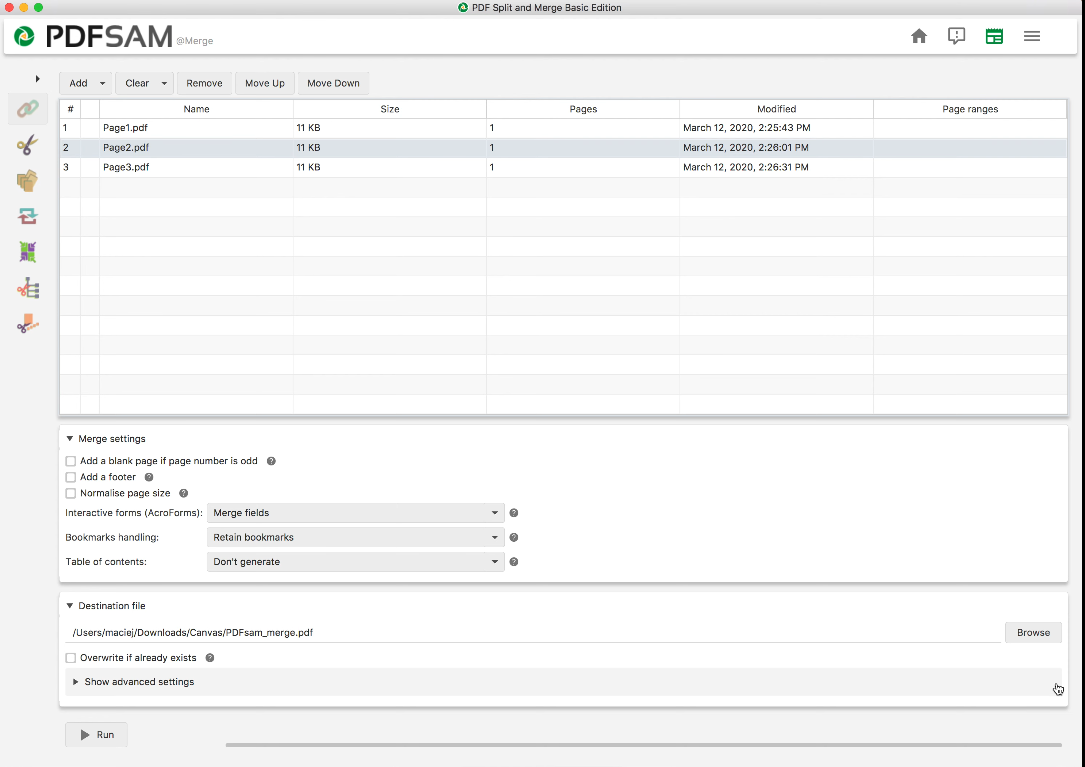Screen dimensions: 1085x767
Task: Click the progress bar at bottom
Action: point(644,745)
